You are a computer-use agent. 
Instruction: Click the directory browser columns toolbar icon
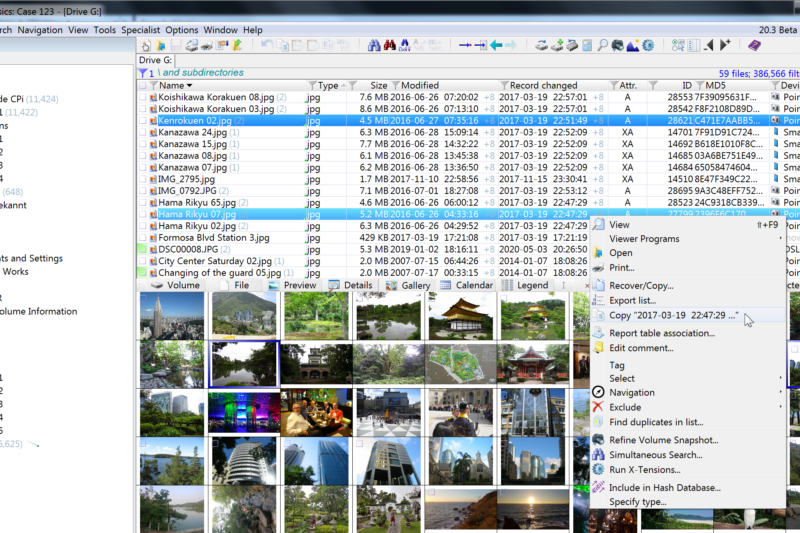coord(693,45)
